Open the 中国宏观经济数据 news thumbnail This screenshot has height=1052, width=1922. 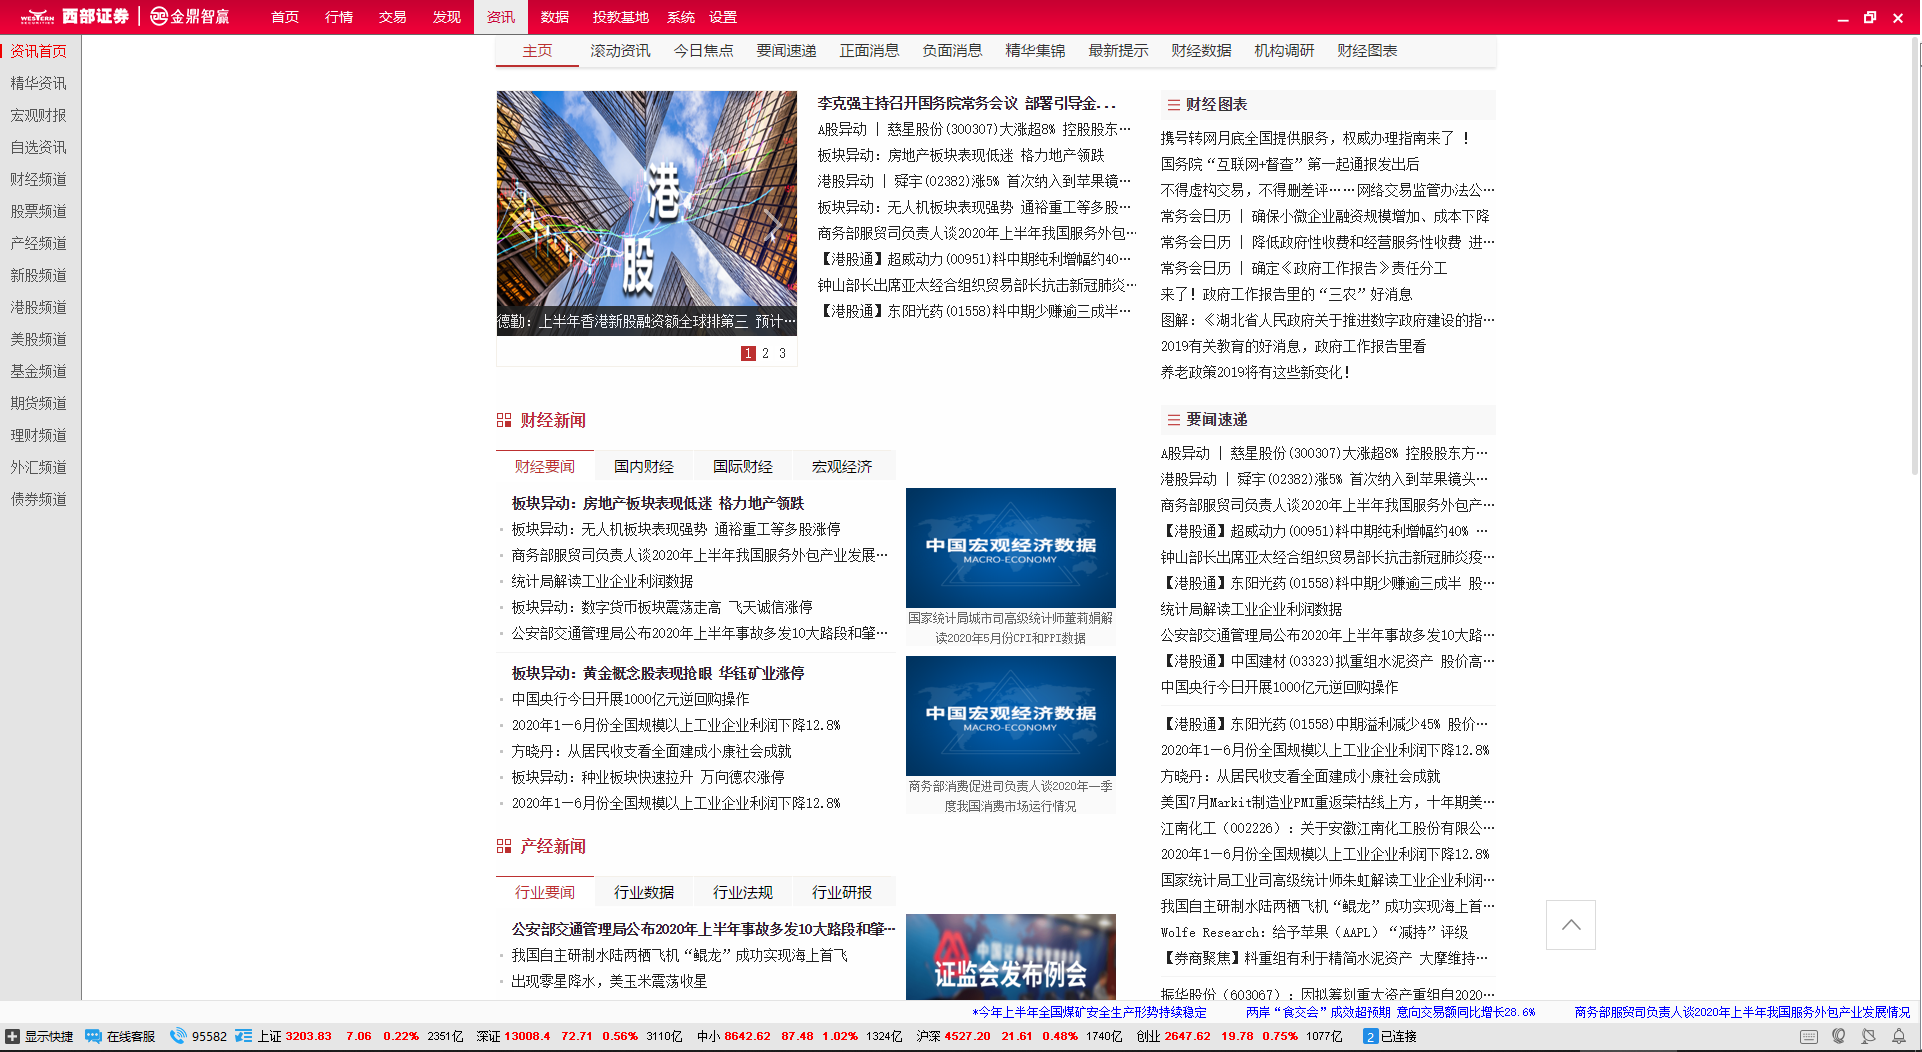pos(1010,547)
